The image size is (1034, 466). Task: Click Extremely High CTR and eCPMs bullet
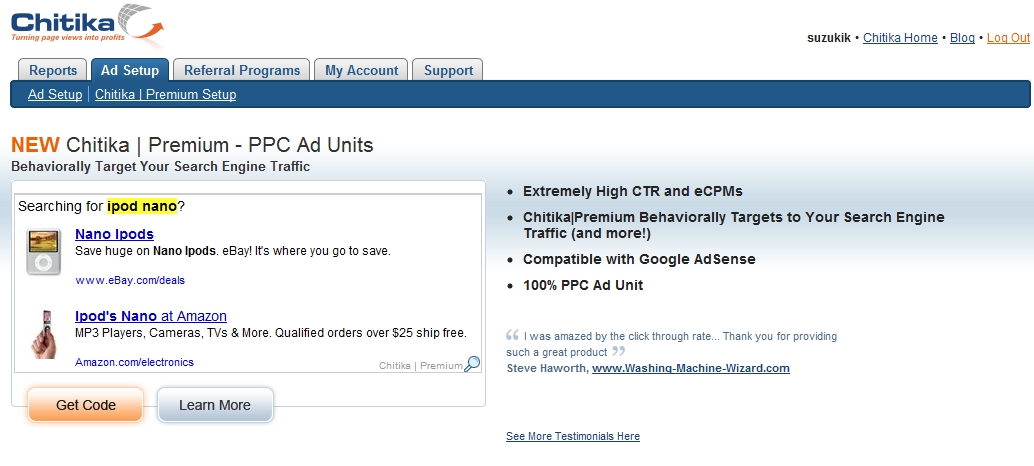pyautogui.click(x=632, y=191)
